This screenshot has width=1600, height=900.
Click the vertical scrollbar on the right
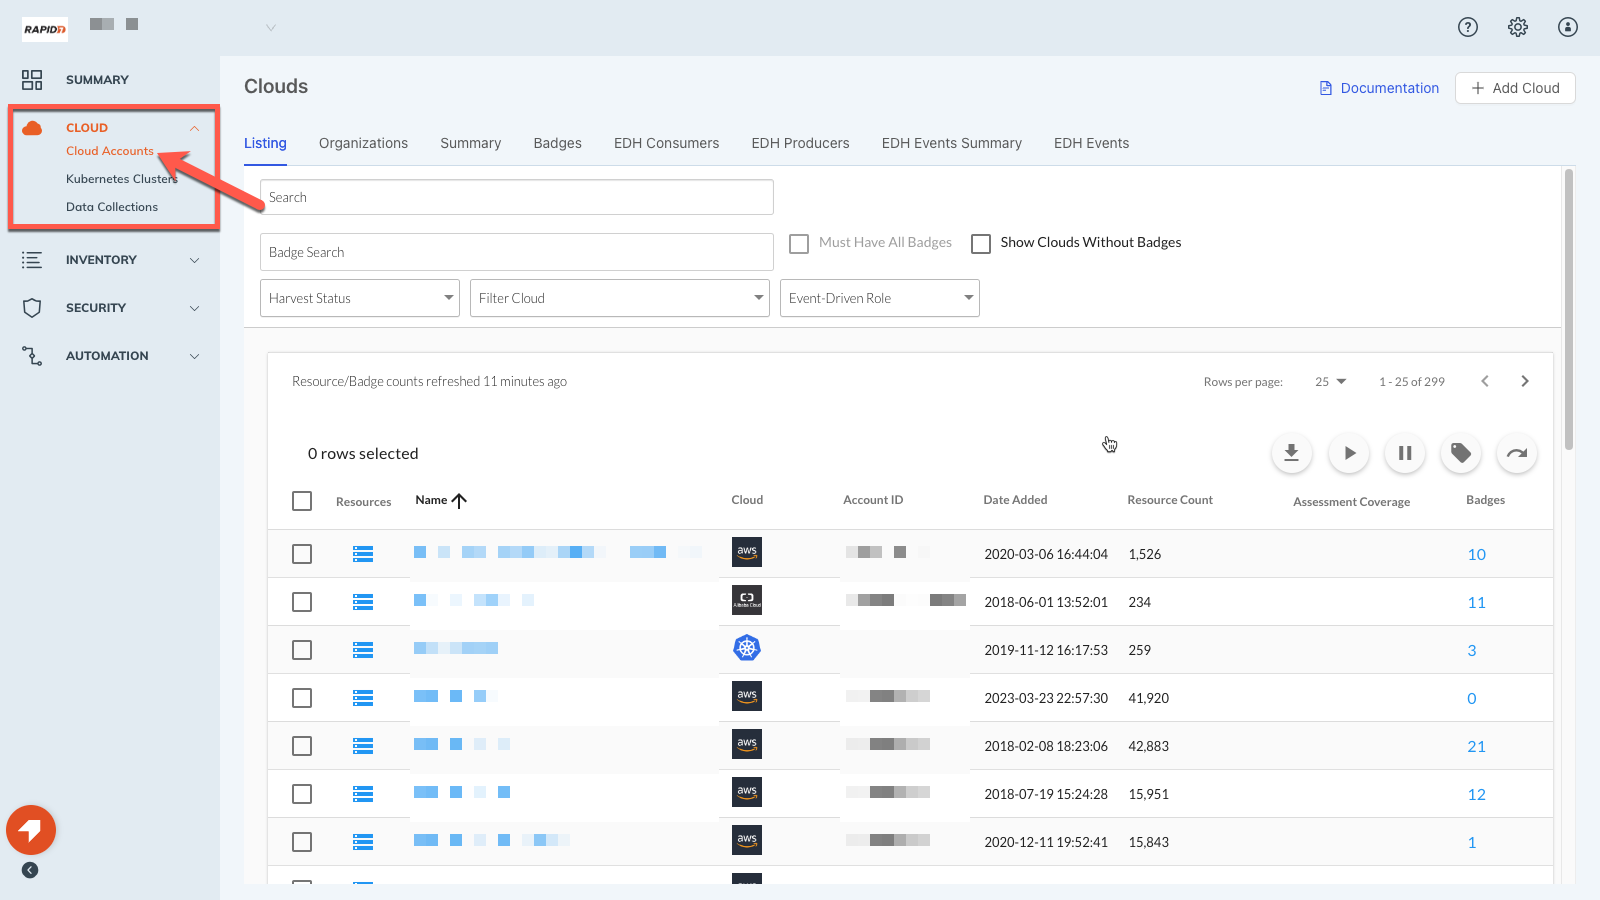pos(1568,310)
